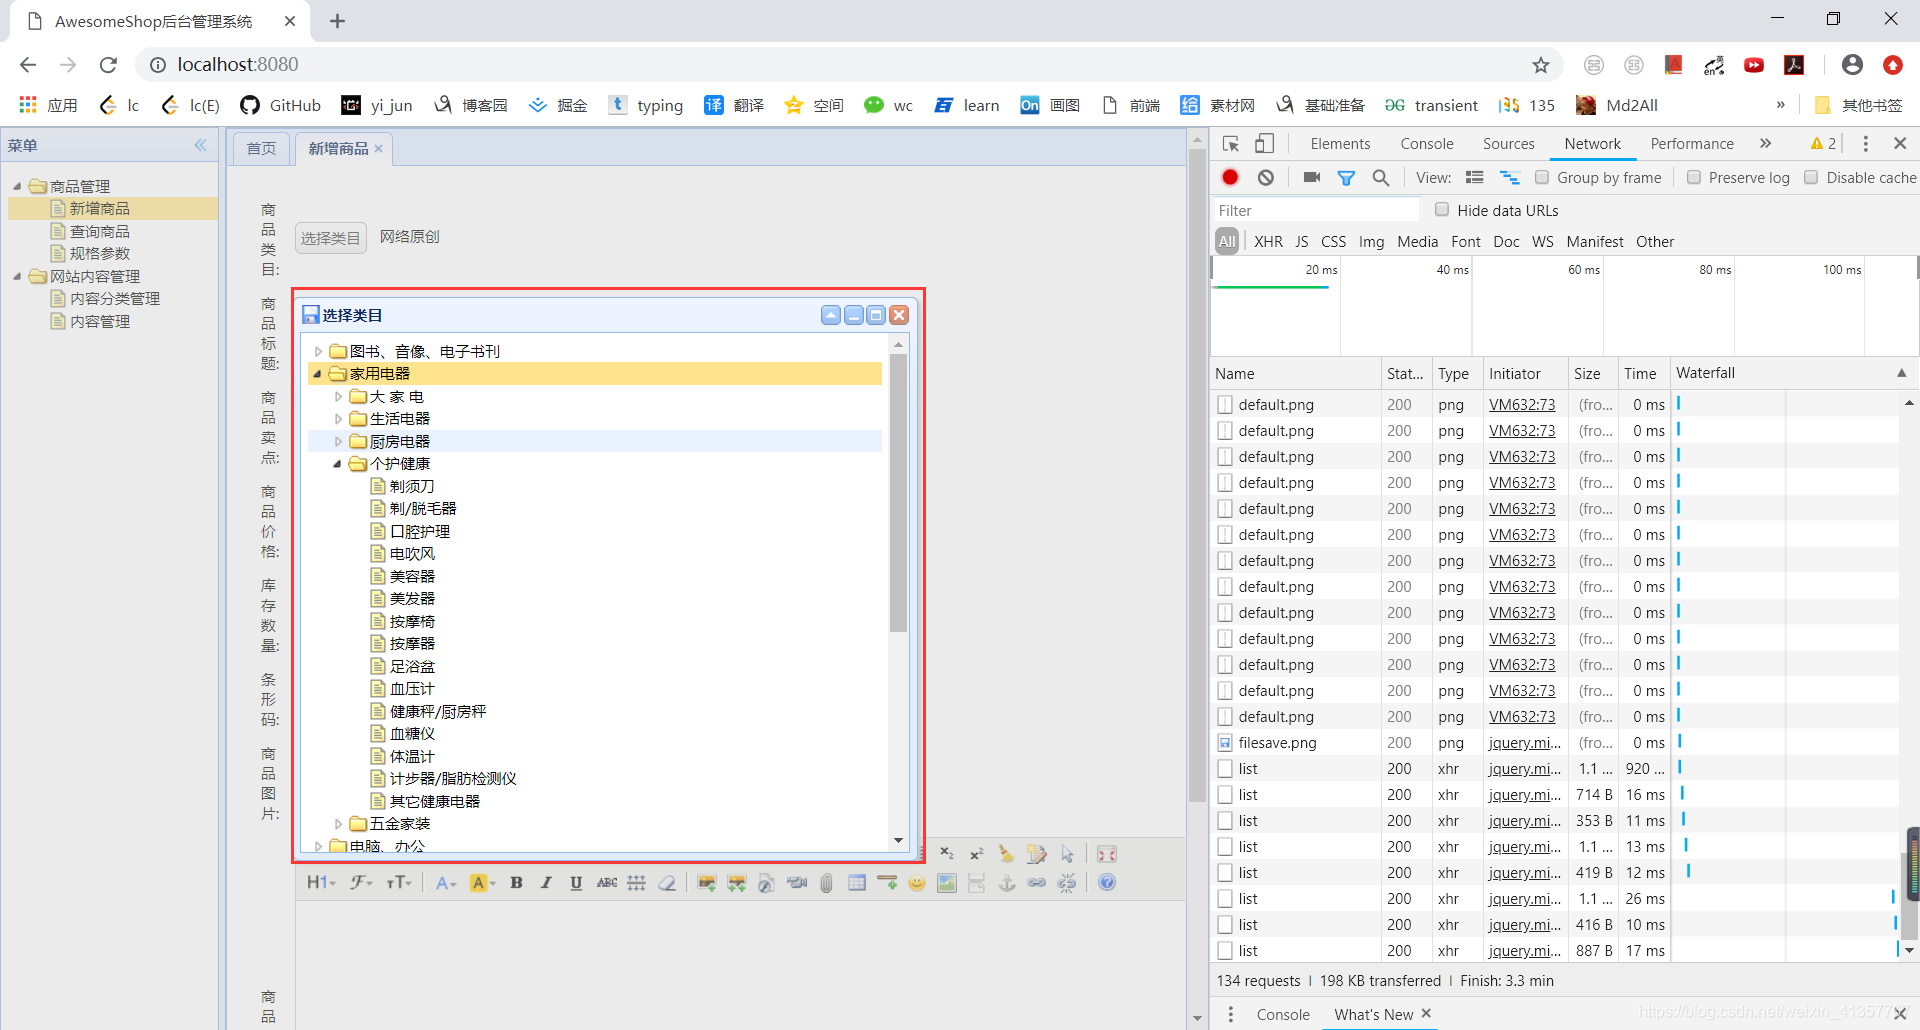The width and height of the screenshot is (1920, 1030).
Task: Switch to DevTools Console tab
Action: tap(1427, 143)
